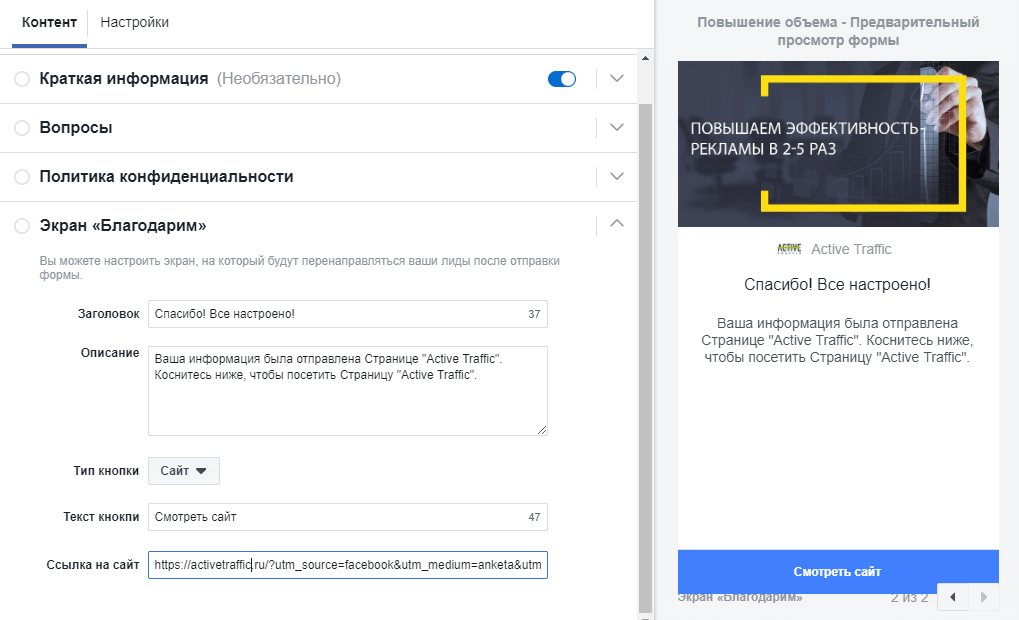The width and height of the screenshot is (1019, 620).
Task: Click the Заголовок input field
Action: [x=335, y=314]
